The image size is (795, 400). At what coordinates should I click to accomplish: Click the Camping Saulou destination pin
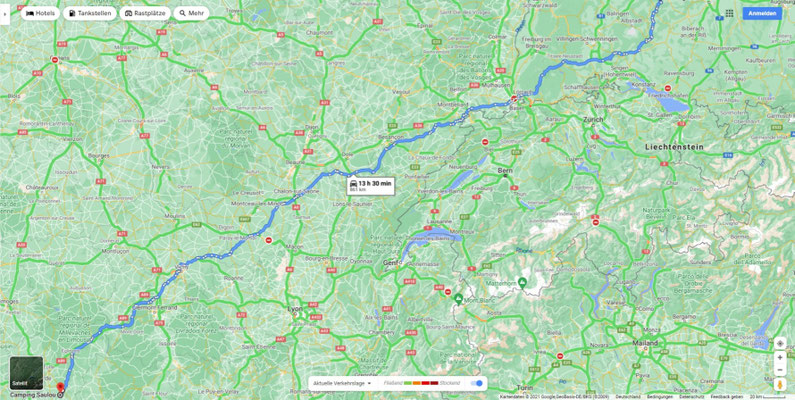click(x=60, y=387)
